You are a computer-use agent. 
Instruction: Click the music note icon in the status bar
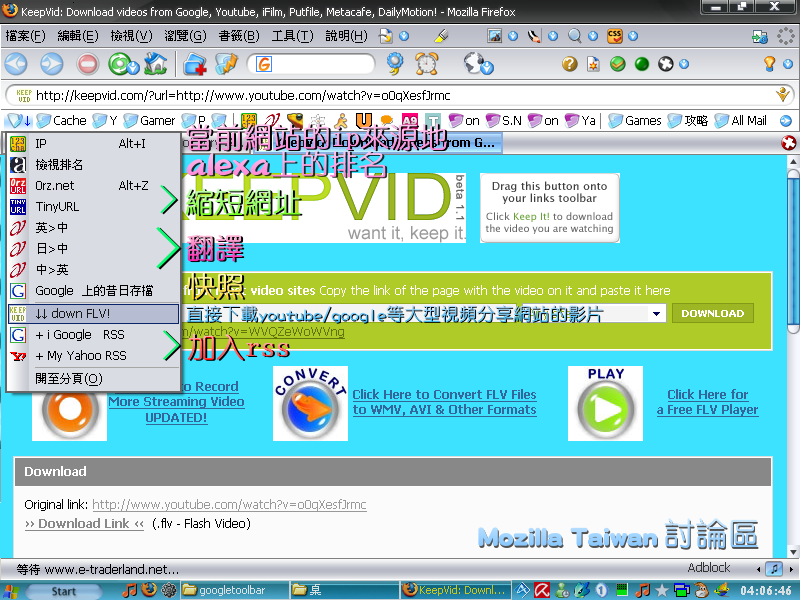[x=774, y=568]
